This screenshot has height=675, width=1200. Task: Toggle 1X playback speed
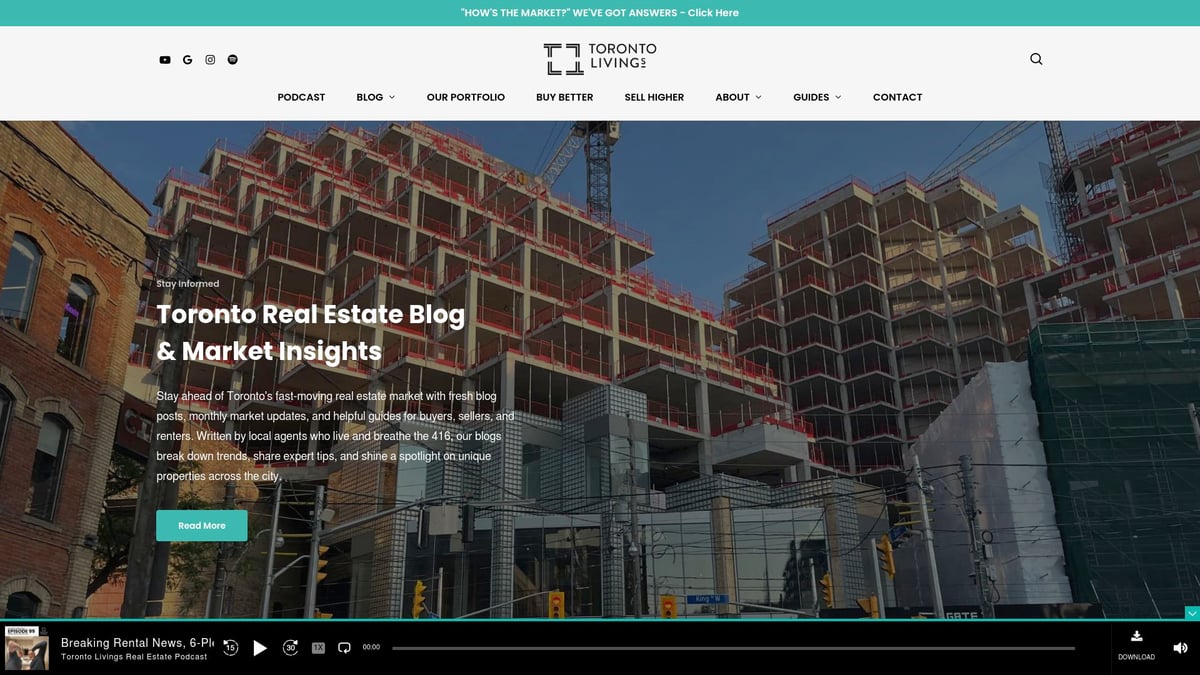pos(318,648)
